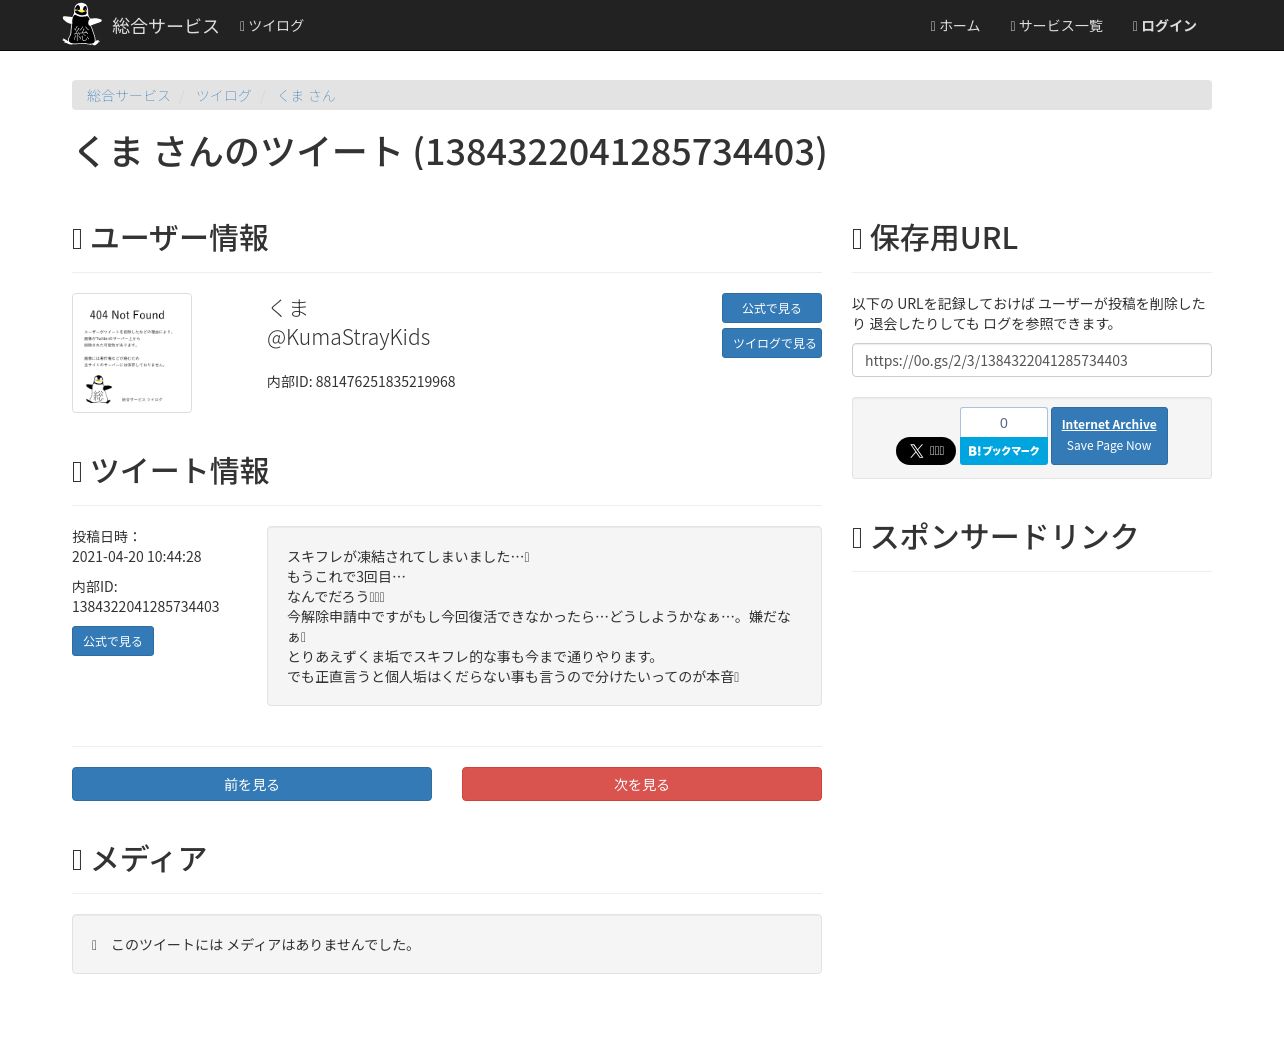Click the 404 Not Found profile thumbnail
Screen dimensions: 1284x1064
coord(132,353)
